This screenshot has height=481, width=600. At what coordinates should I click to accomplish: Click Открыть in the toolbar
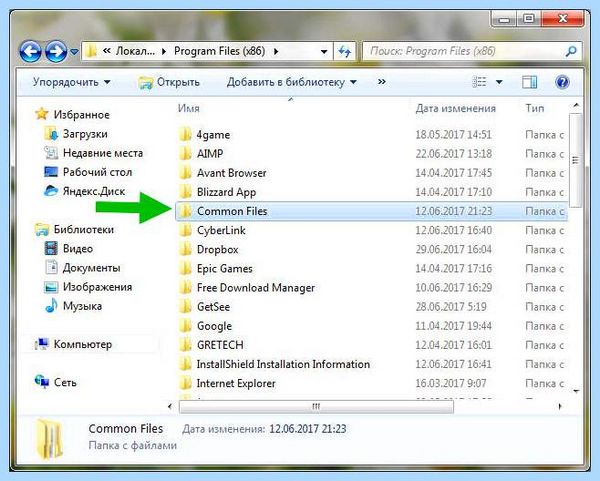coord(169,82)
